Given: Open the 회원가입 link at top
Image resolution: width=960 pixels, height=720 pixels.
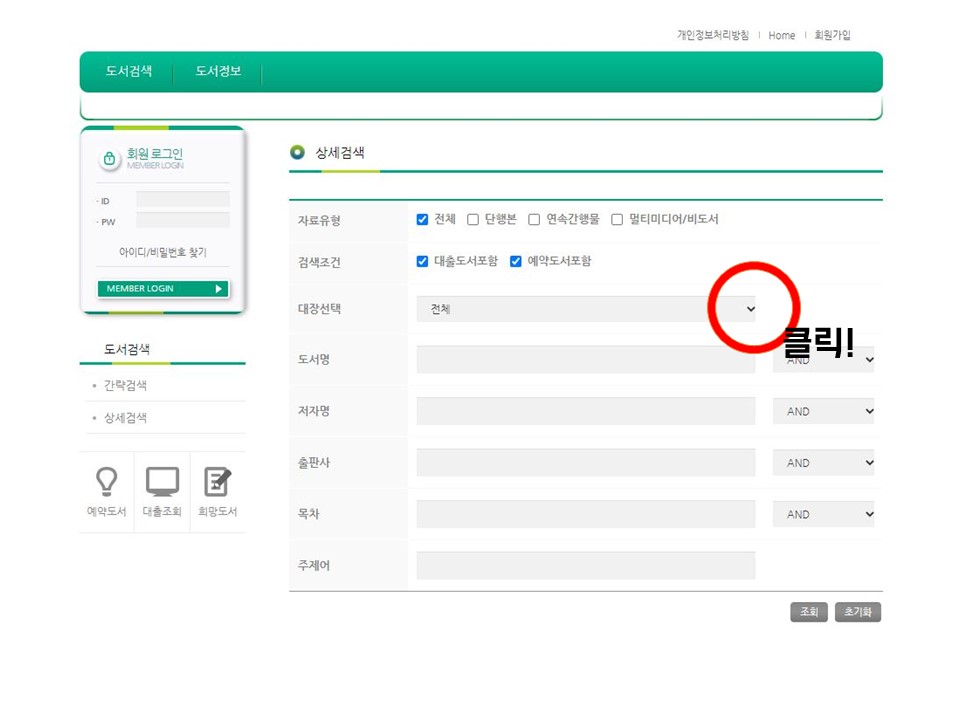Looking at the screenshot, I should click(832, 35).
